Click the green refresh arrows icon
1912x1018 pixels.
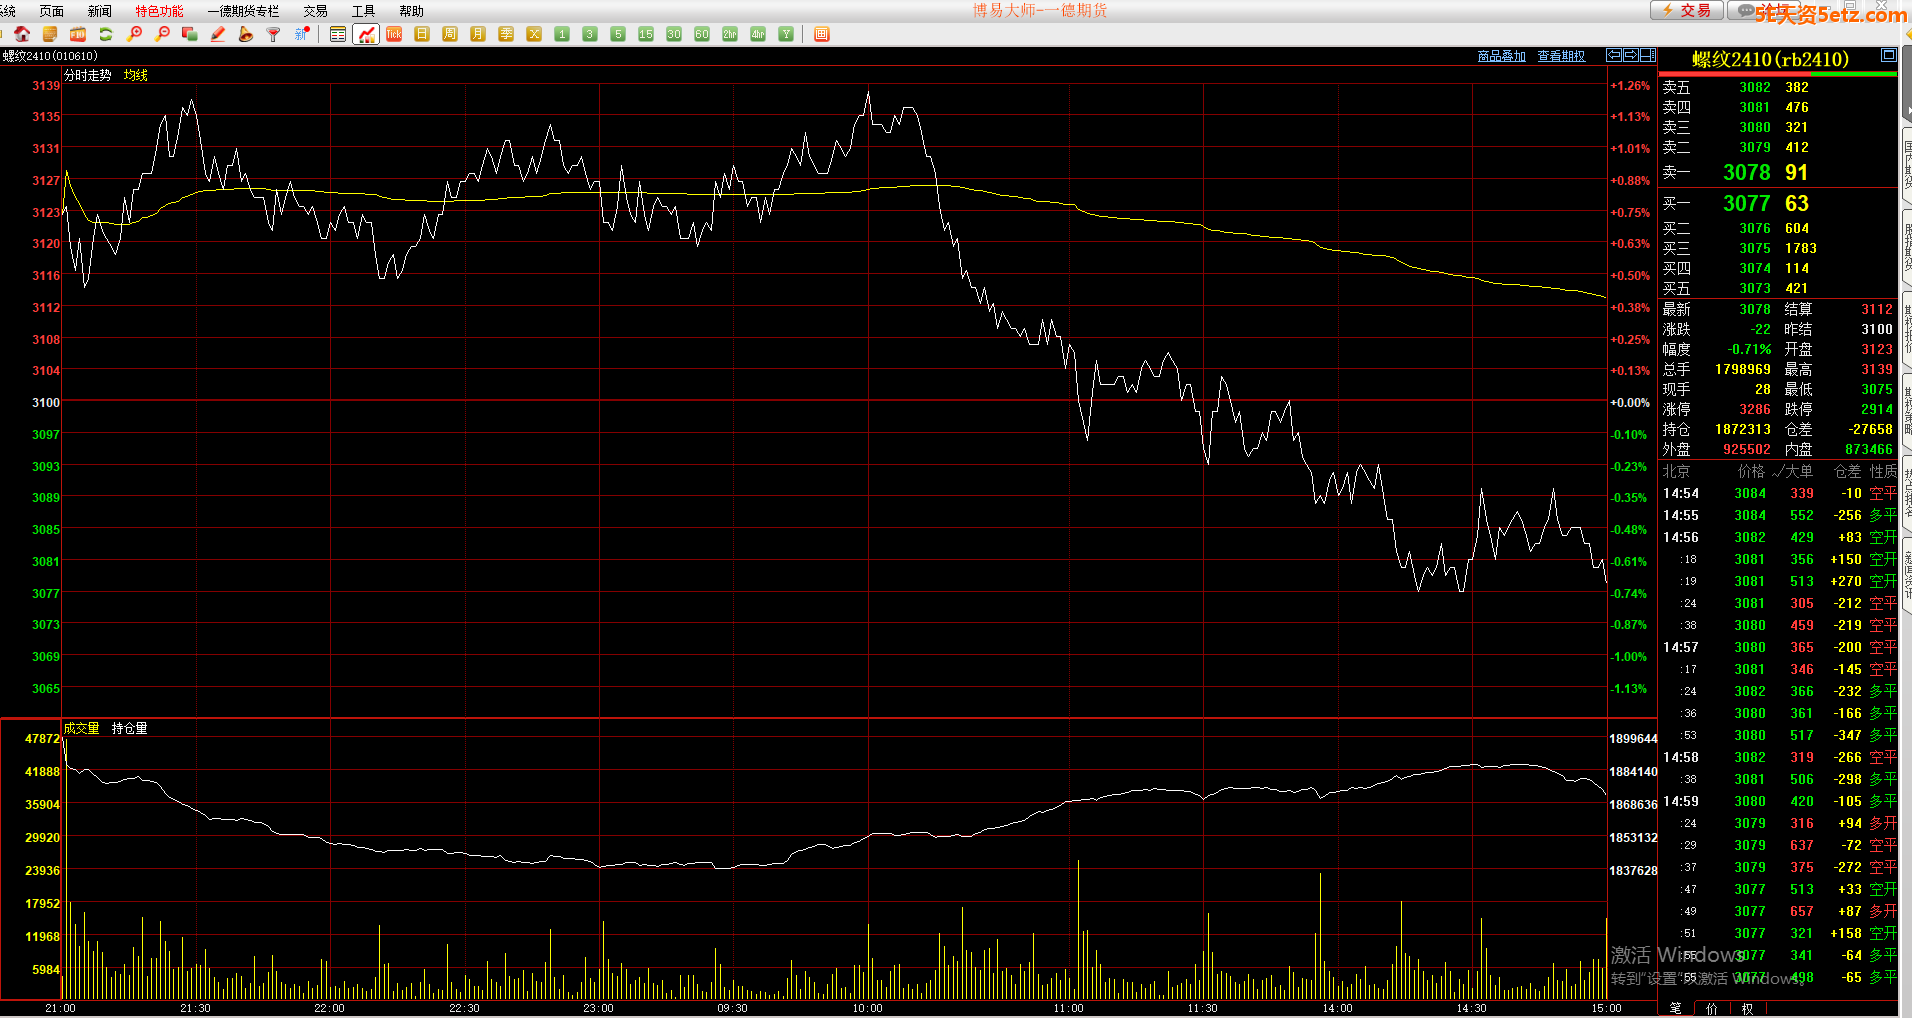[x=105, y=34]
